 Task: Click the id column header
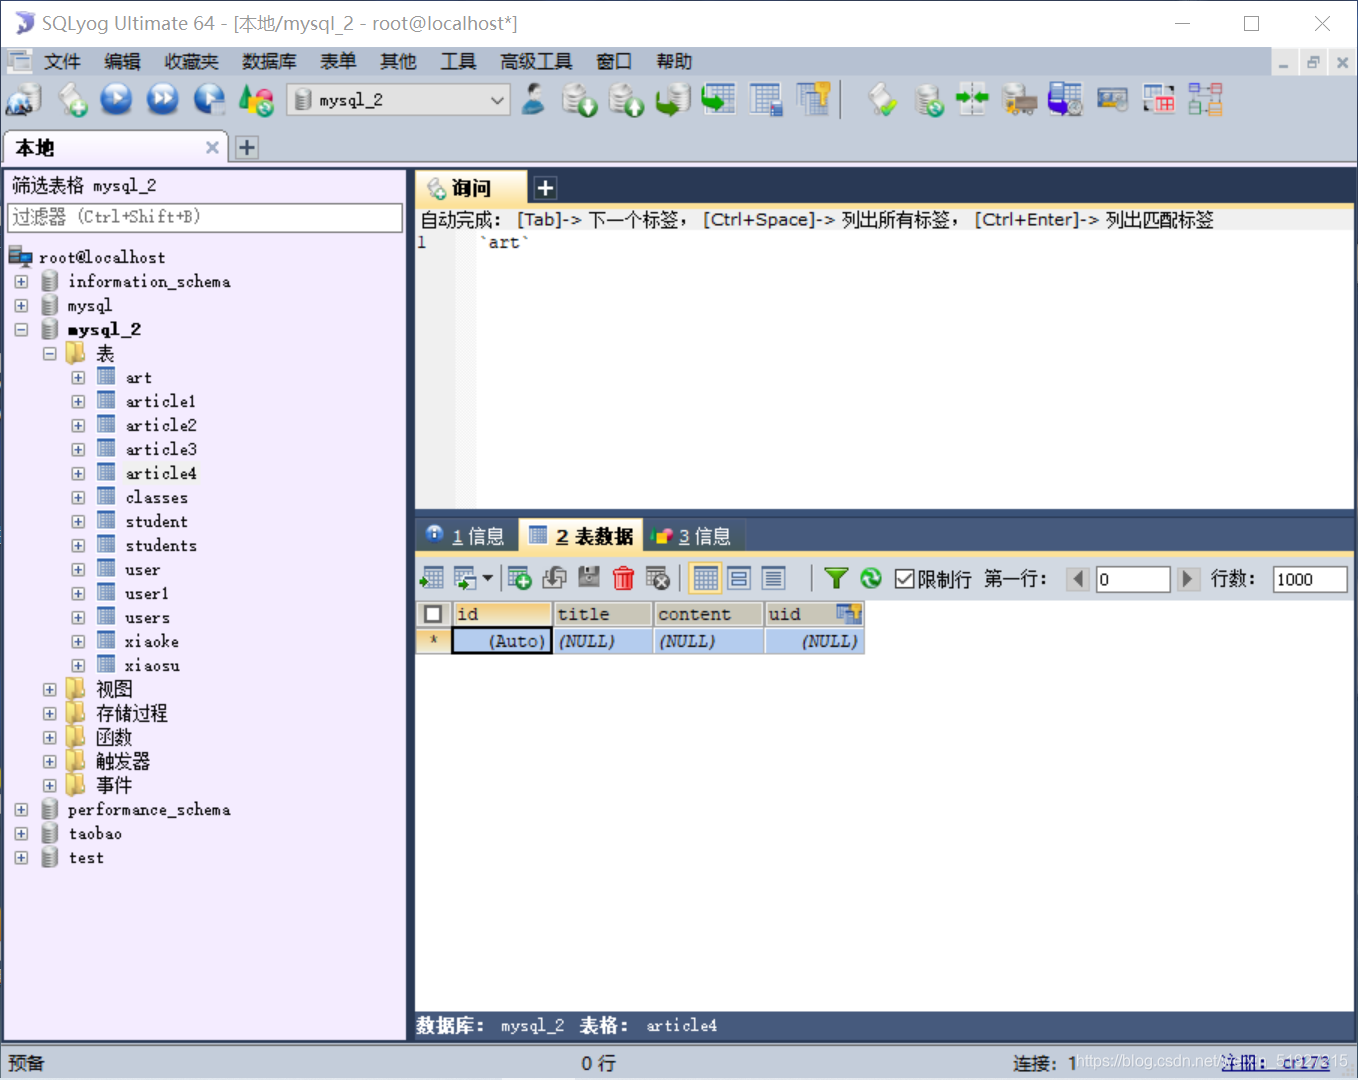click(502, 614)
